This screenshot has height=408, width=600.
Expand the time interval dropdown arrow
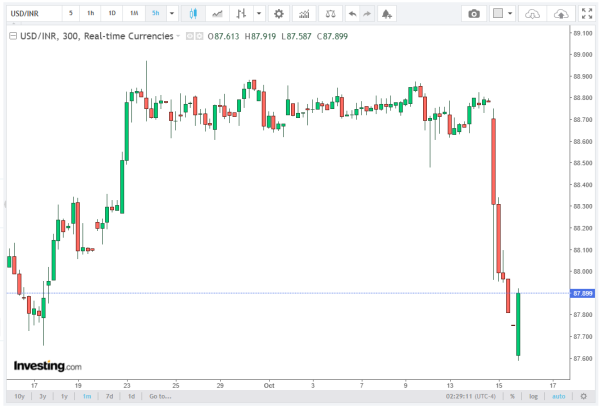(x=172, y=13)
